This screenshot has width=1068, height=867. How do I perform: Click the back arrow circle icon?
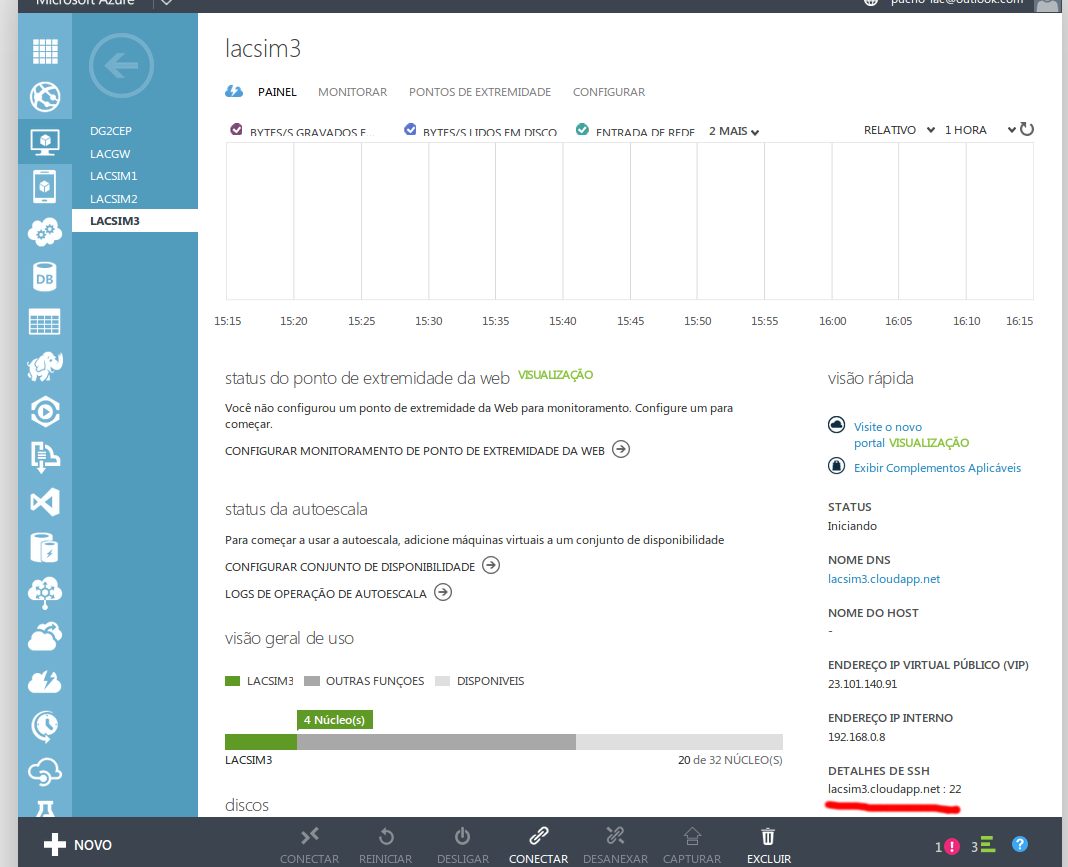121,66
